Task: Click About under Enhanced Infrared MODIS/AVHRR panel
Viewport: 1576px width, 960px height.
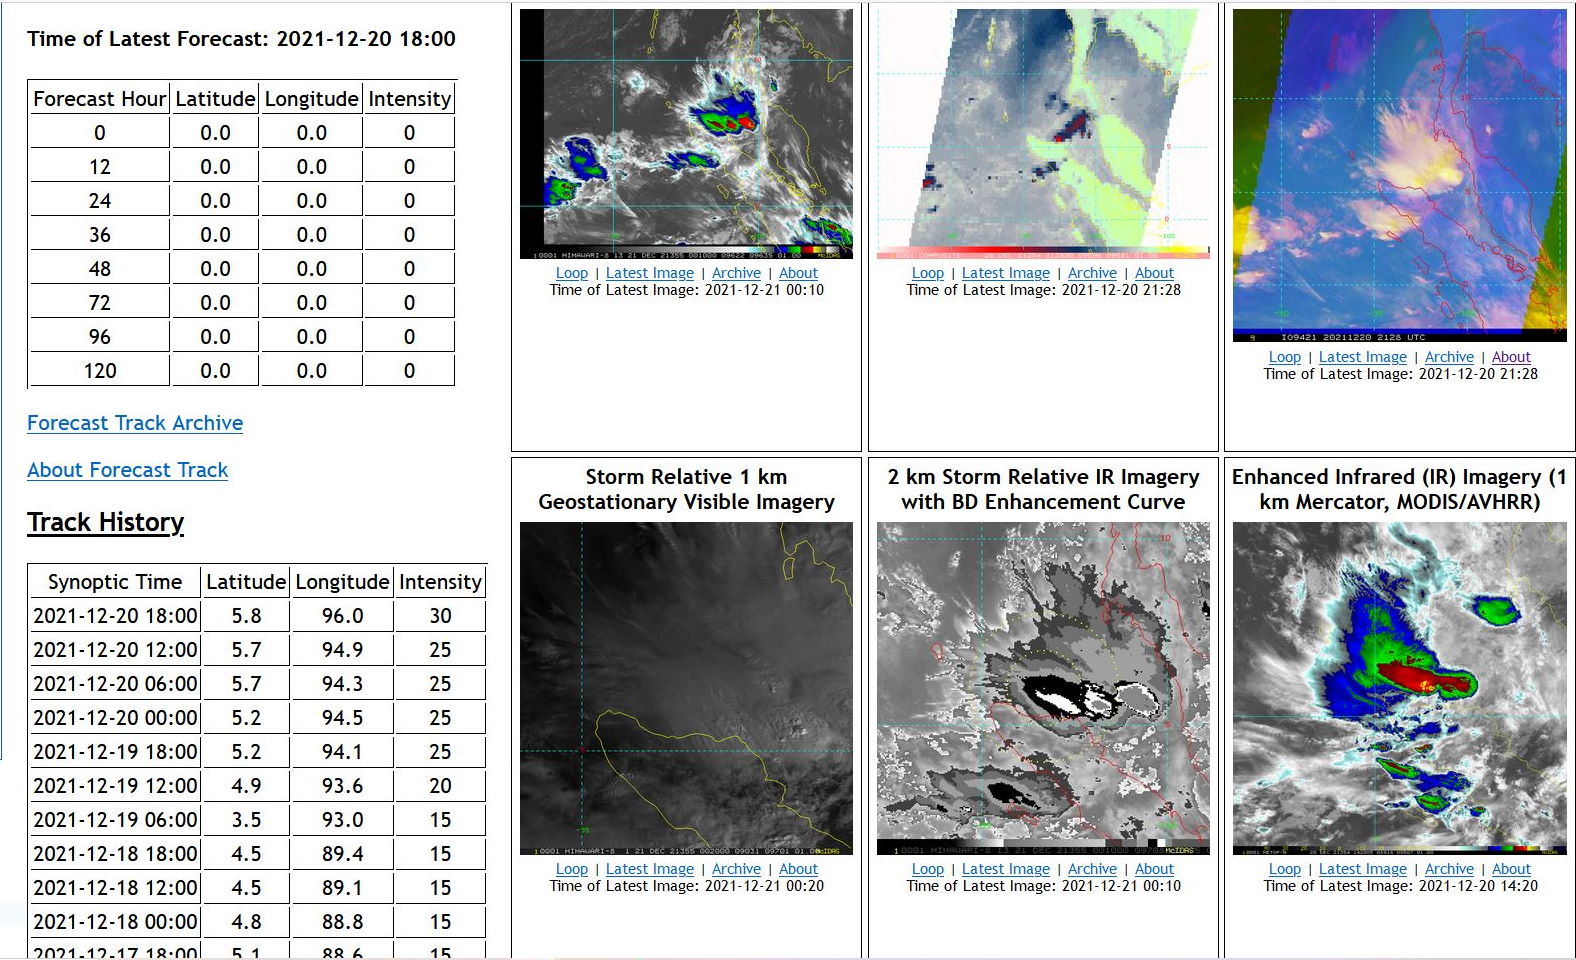Action: point(1511,869)
